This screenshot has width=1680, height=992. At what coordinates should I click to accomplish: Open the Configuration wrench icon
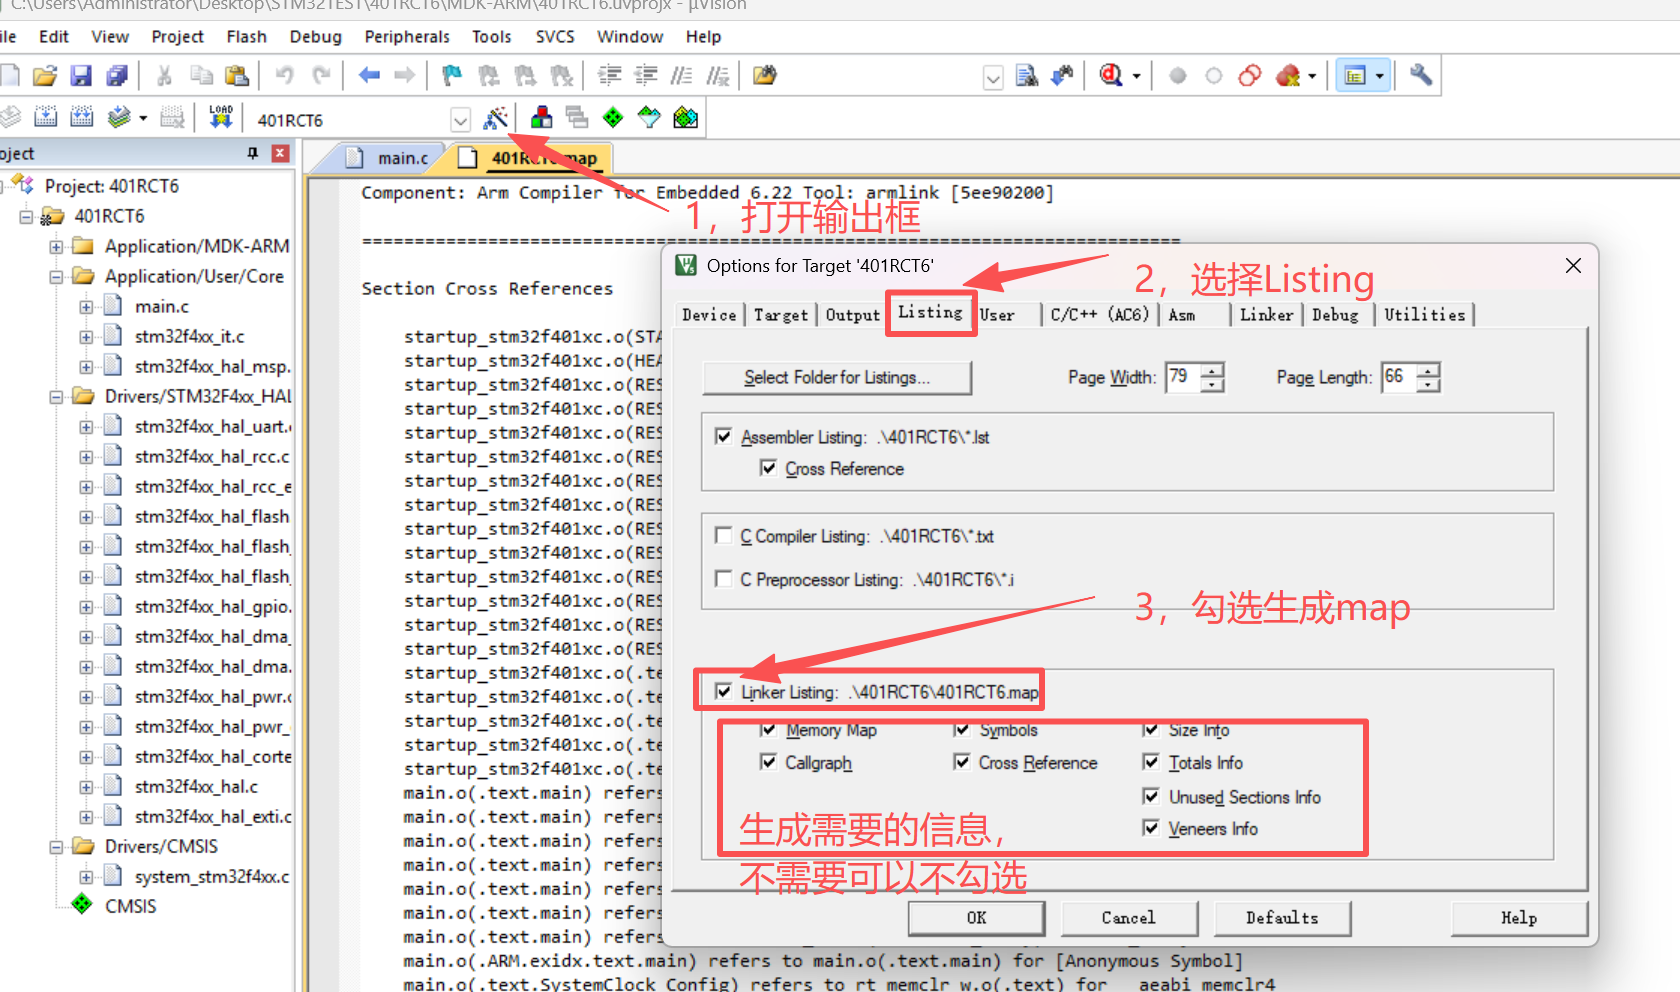click(1421, 76)
